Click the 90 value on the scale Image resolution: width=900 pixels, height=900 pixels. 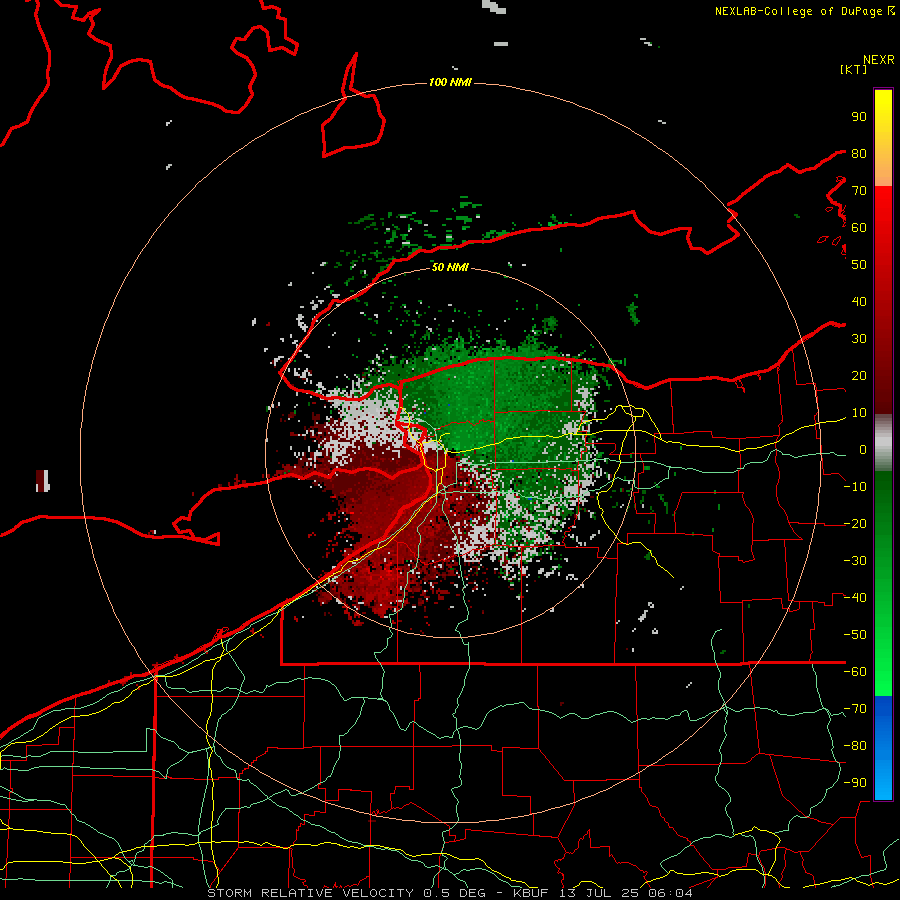coord(859,117)
